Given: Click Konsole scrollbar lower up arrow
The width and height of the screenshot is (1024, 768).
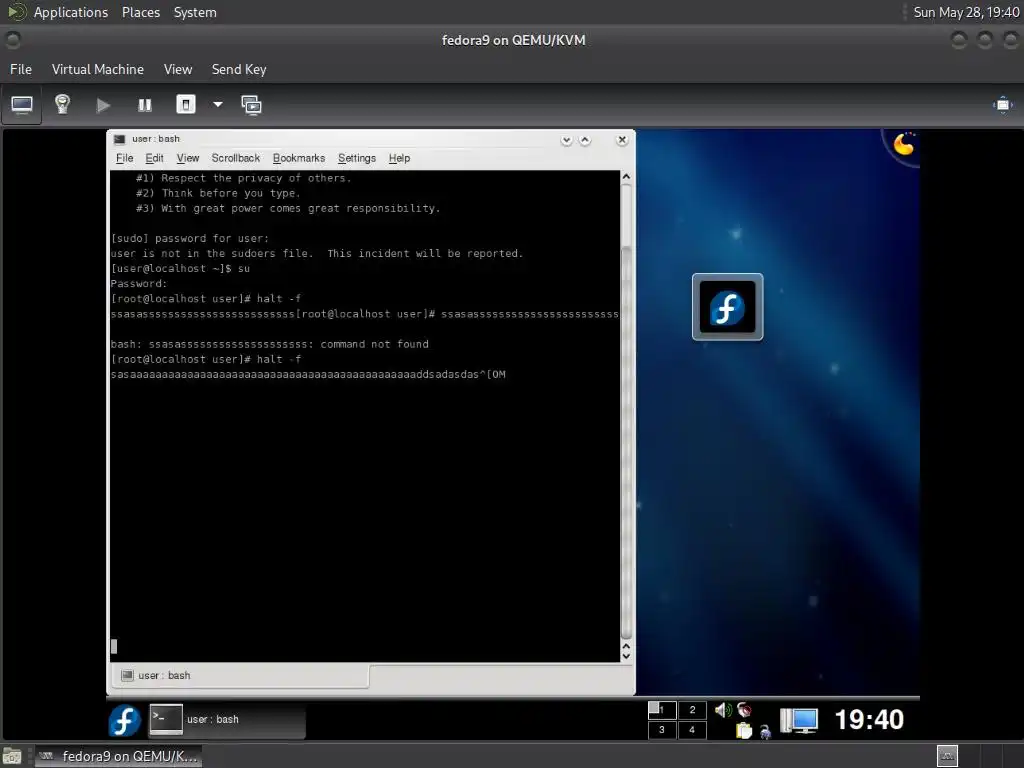Looking at the screenshot, I should 626,646.
